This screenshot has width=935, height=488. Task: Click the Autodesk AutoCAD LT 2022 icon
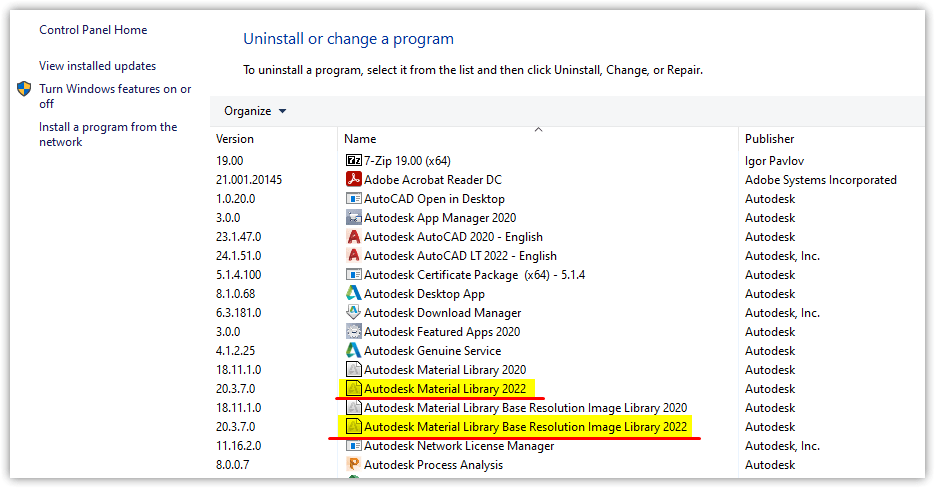354,255
